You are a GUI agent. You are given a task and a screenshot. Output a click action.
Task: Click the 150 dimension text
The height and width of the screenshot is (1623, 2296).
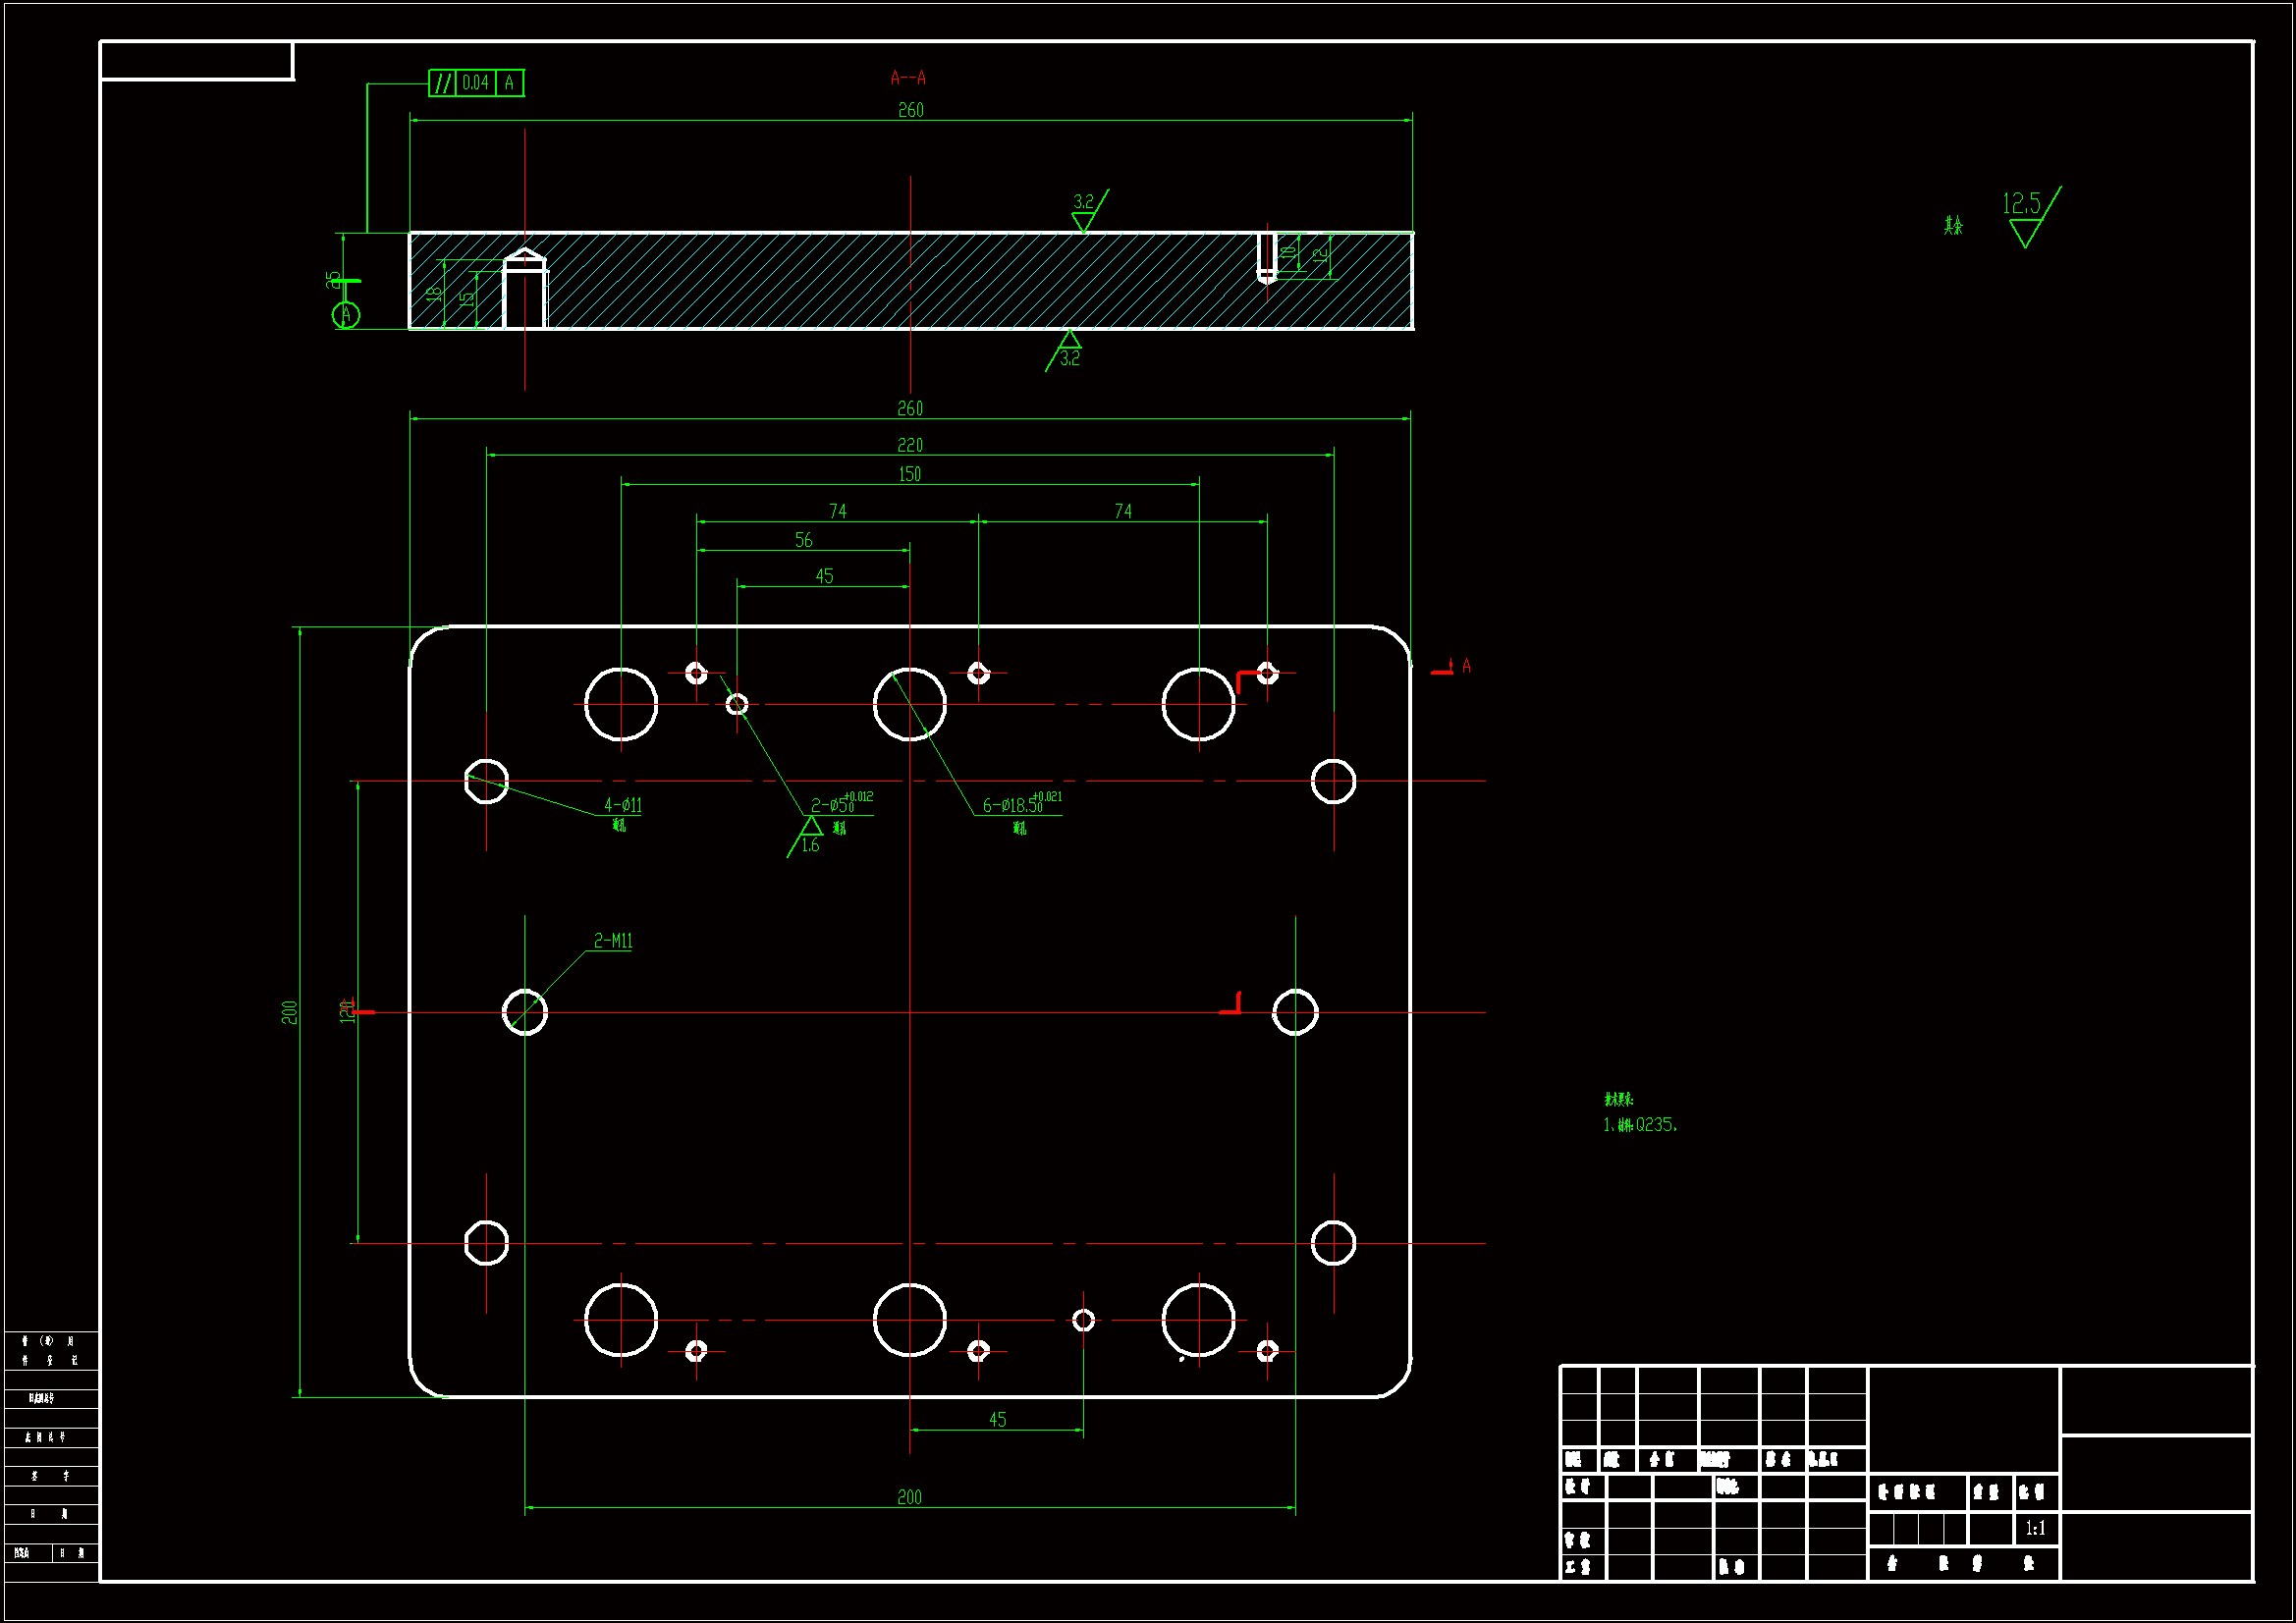coord(909,474)
